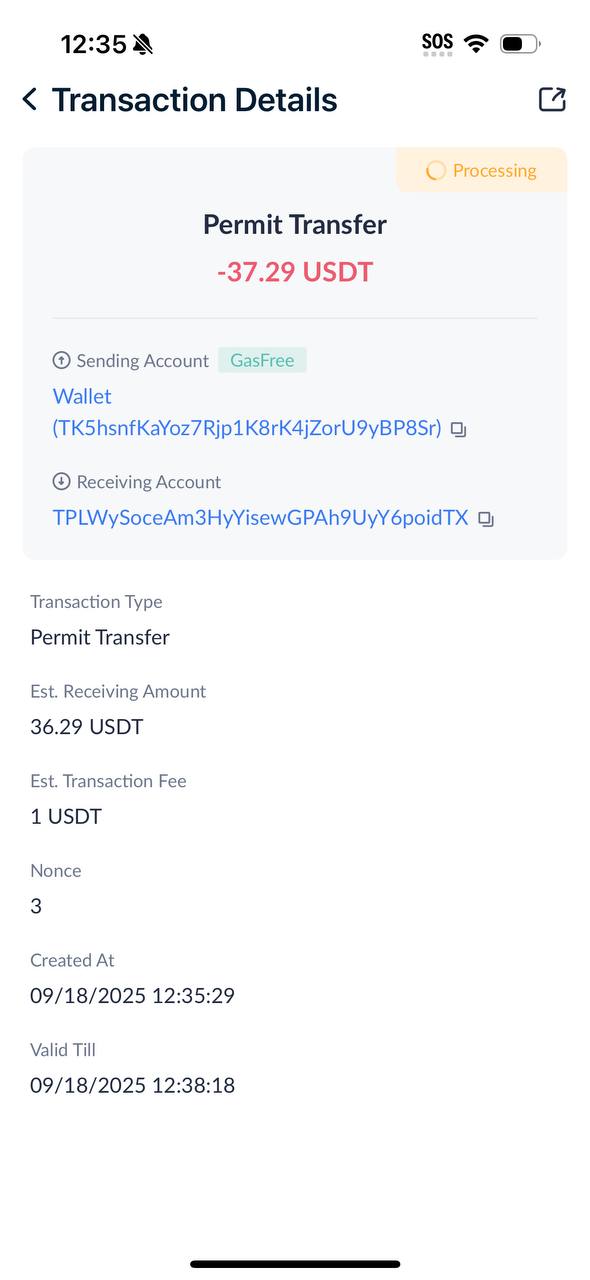
Task: Select the -37.29 USDT amount
Action: [x=295, y=272]
